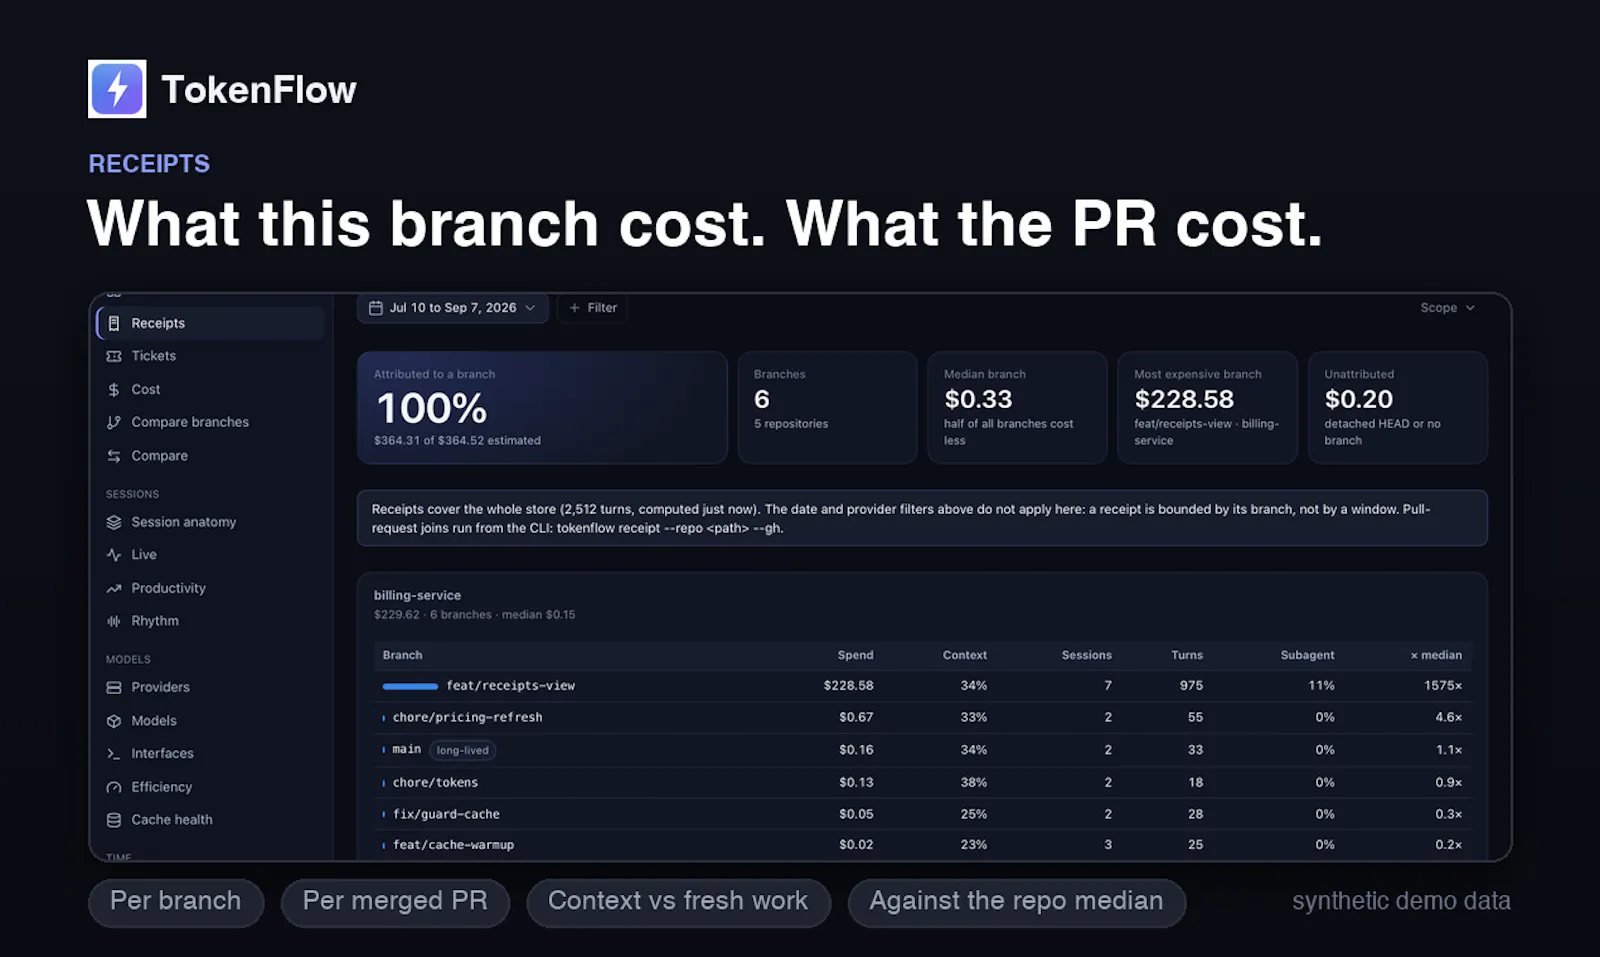Viewport: 1600px width, 957px height.
Task: Click the × median column header
Action: [x=1436, y=655]
